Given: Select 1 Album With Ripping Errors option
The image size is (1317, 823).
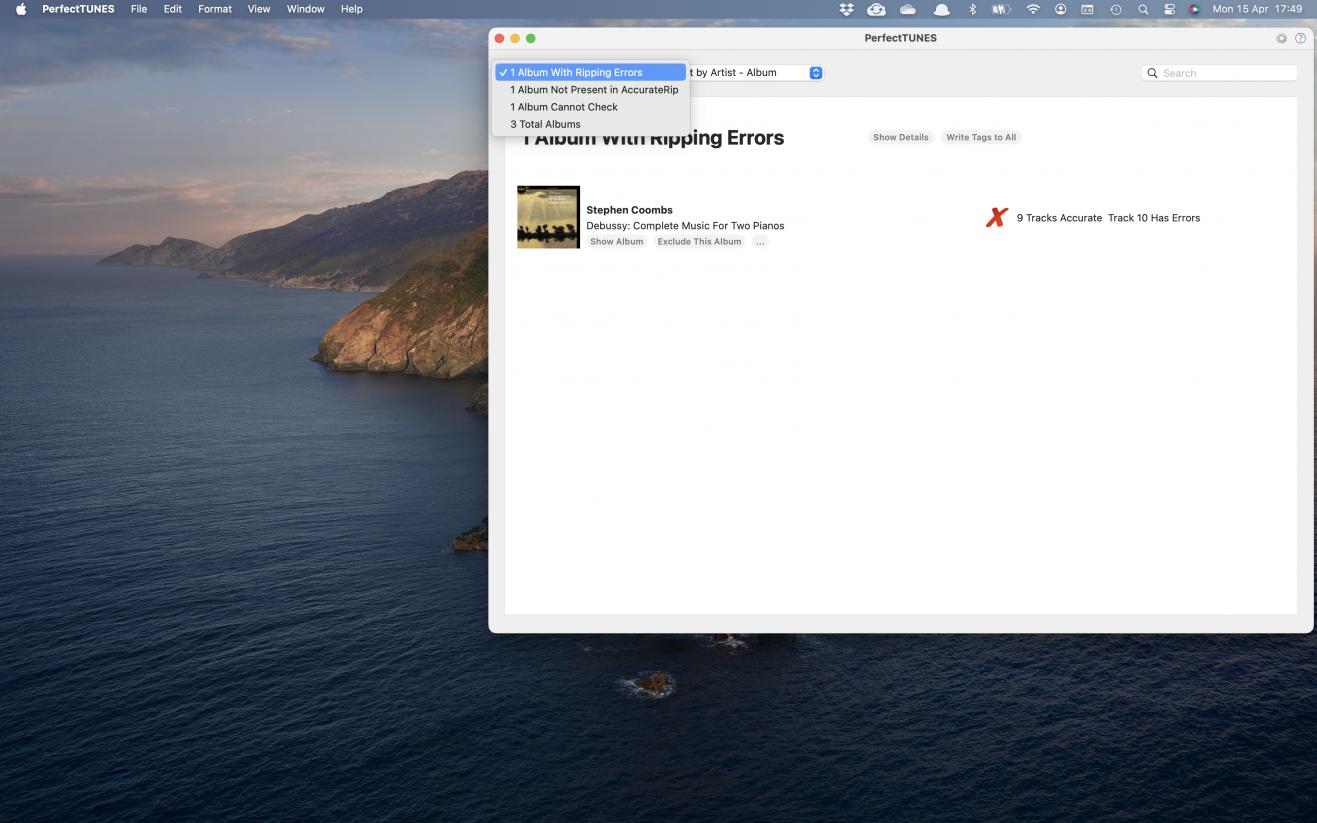Looking at the screenshot, I should [576, 72].
